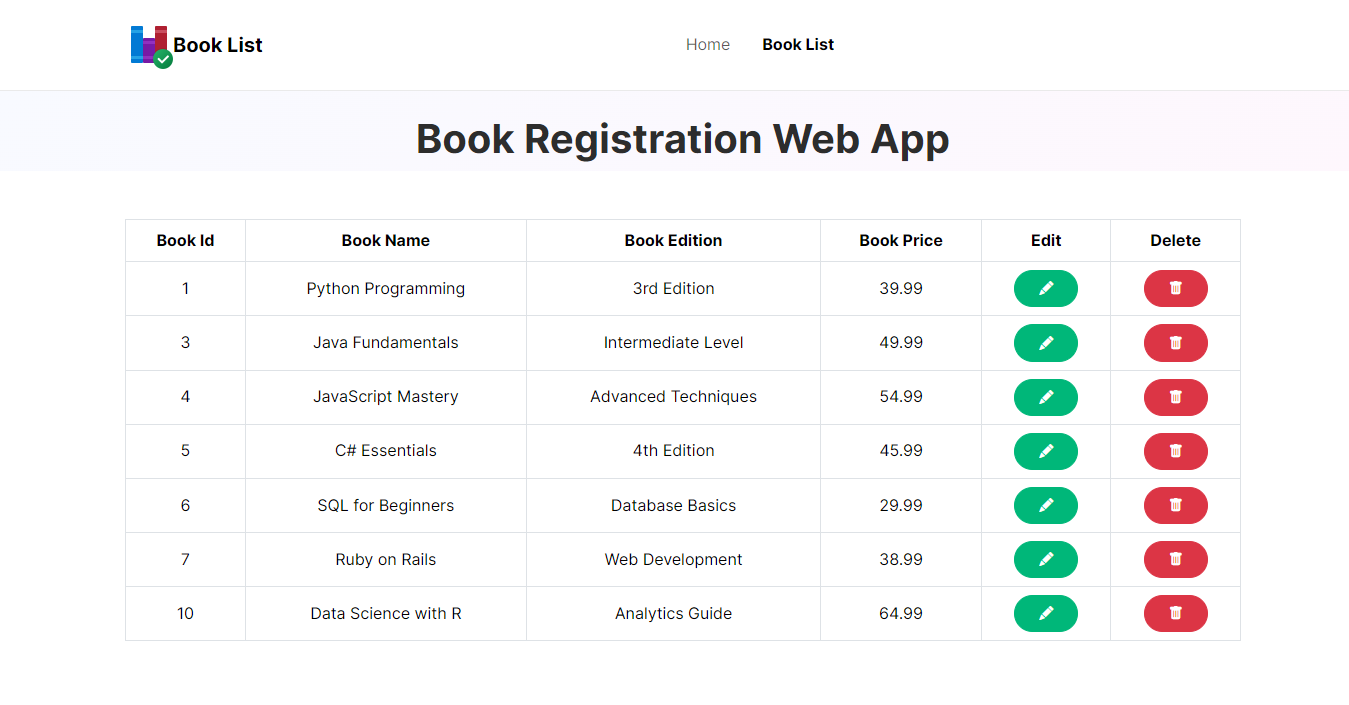Delete the JavaScript Mastery entry
1349x705 pixels.
pos(1175,397)
